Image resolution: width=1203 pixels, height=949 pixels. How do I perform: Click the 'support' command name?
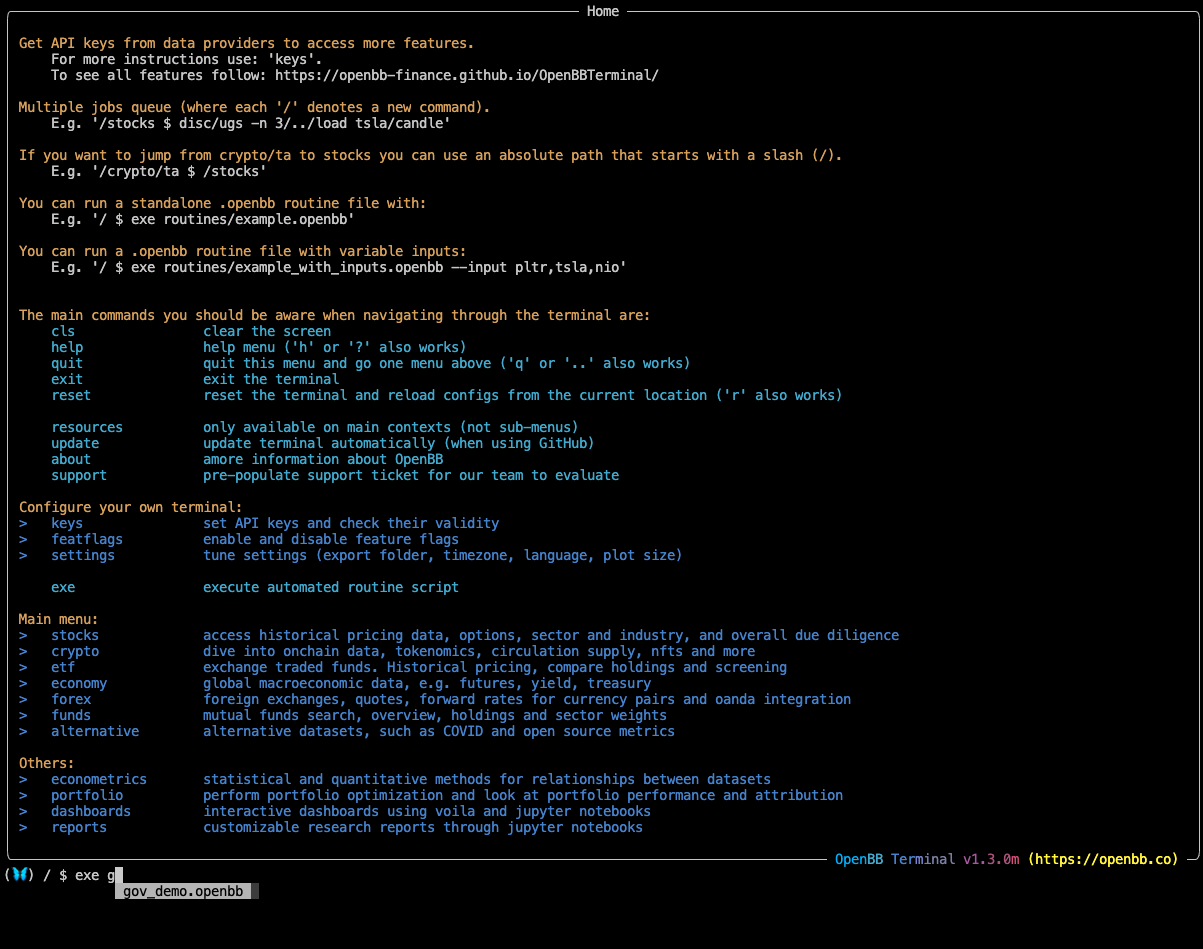click(79, 475)
